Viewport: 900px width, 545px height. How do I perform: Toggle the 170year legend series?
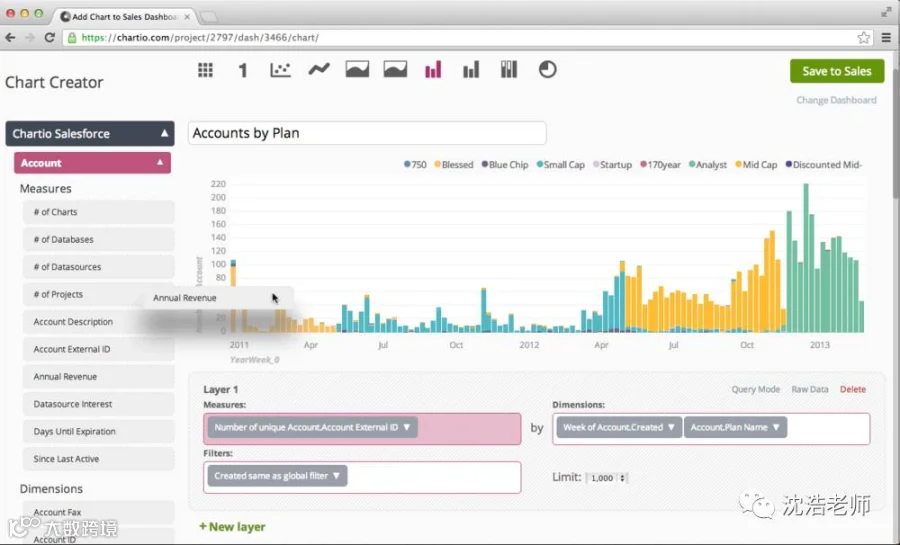[x=660, y=165]
